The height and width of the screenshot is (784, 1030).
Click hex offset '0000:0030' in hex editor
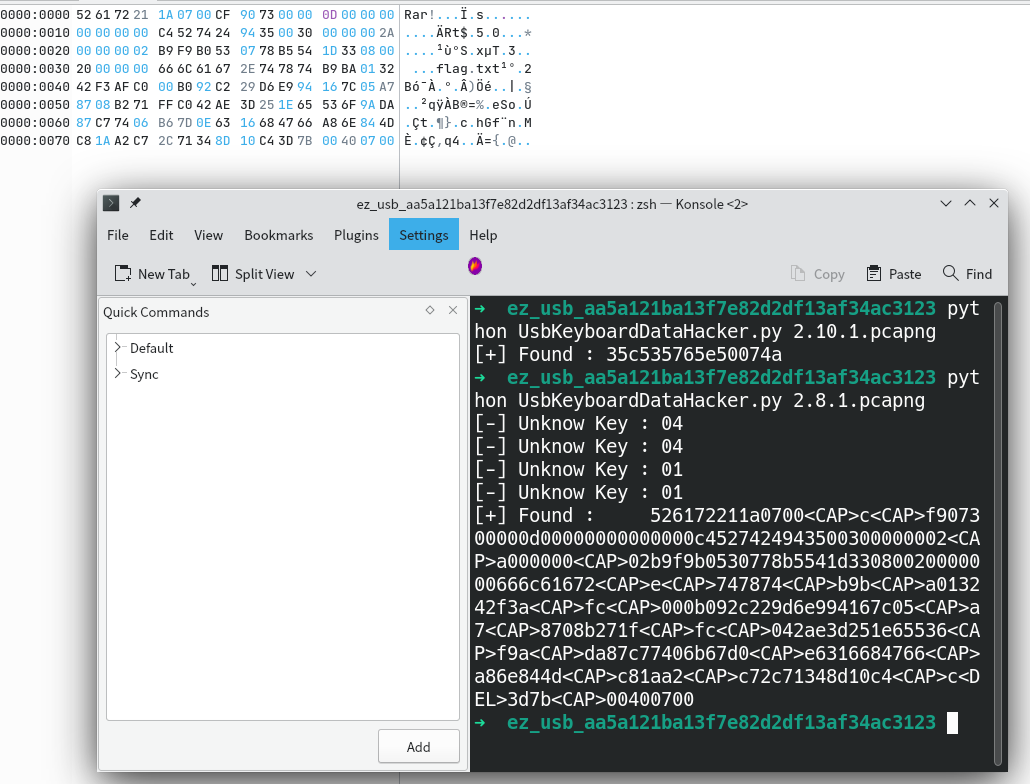point(35,68)
